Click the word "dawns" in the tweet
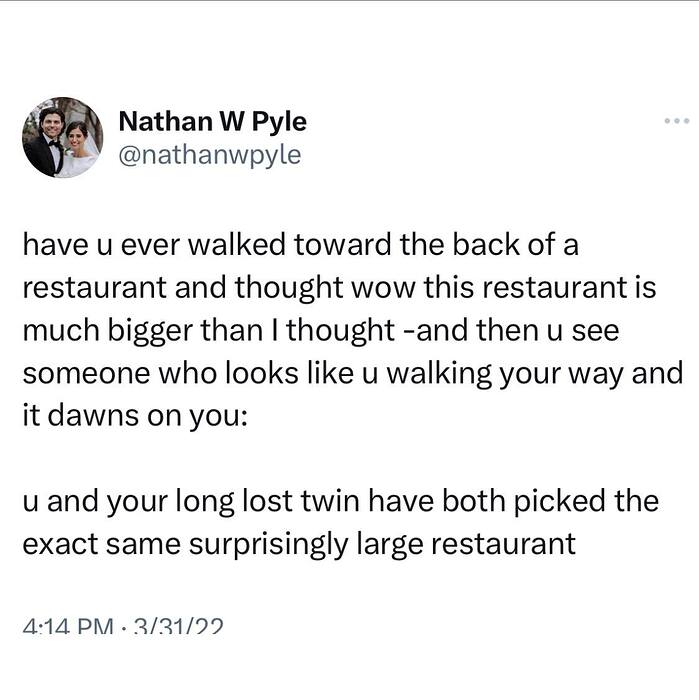 [x=99, y=415]
